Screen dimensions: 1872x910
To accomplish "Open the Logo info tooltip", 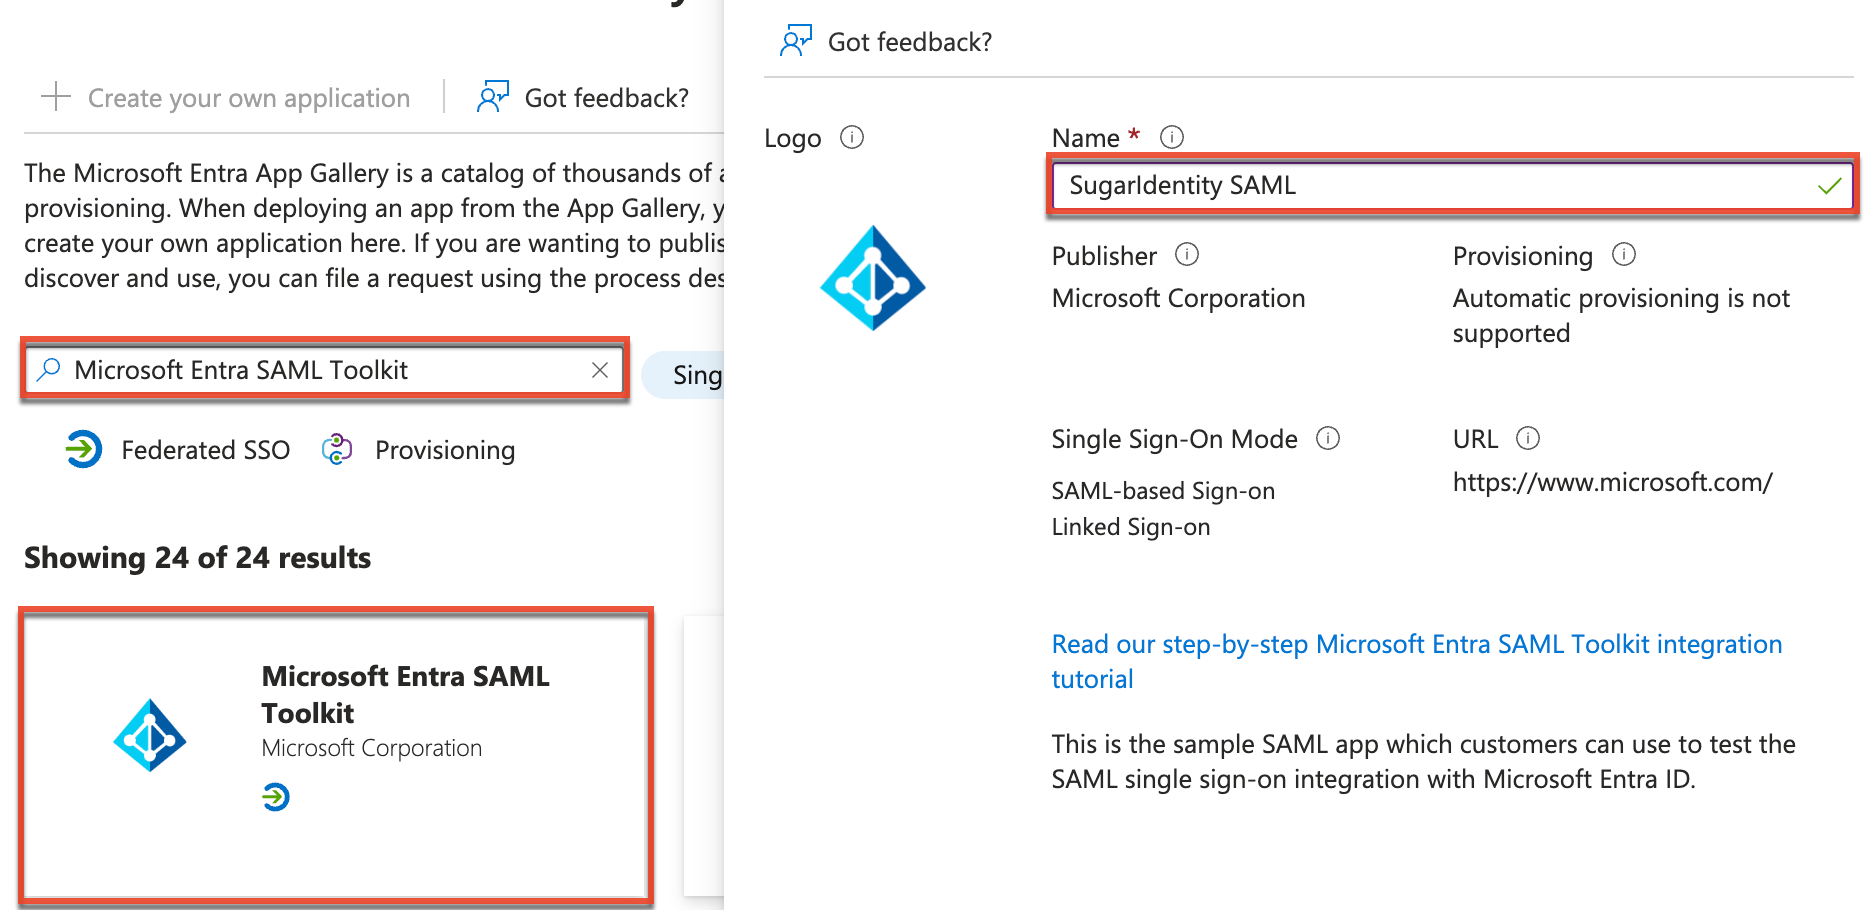I will coord(851,137).
